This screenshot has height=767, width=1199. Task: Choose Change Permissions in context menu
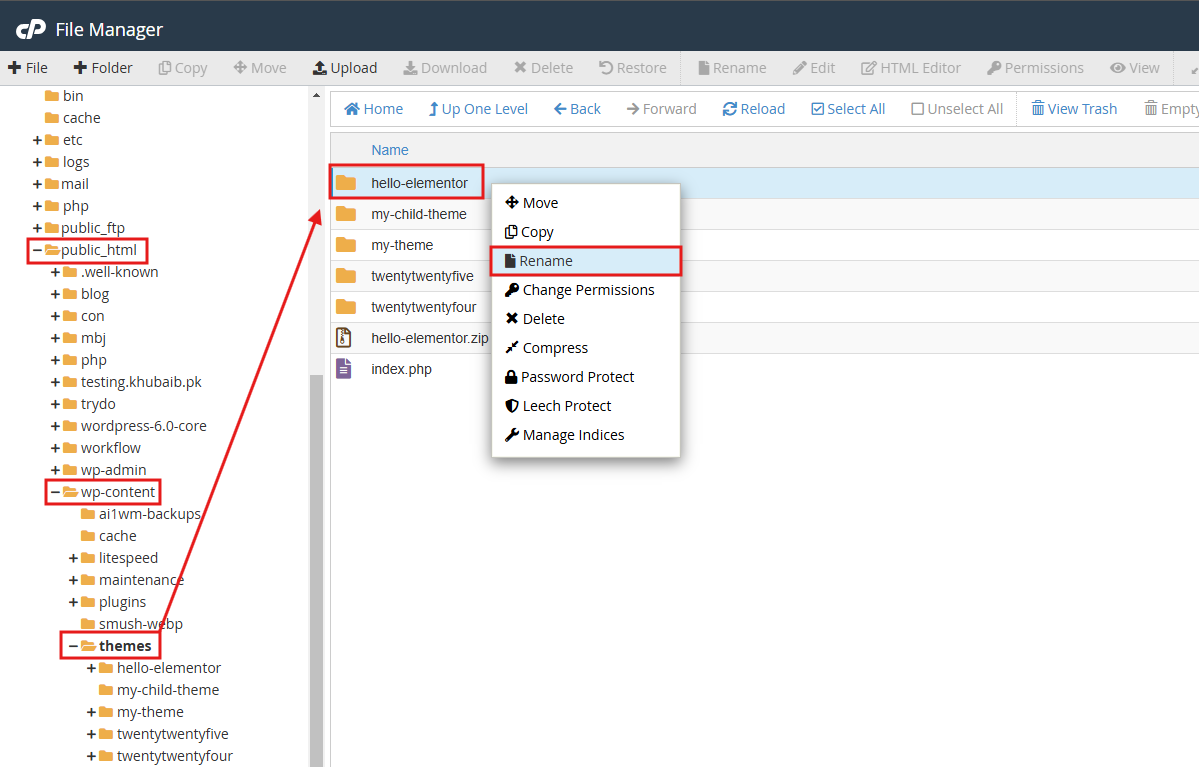point(588,290)
